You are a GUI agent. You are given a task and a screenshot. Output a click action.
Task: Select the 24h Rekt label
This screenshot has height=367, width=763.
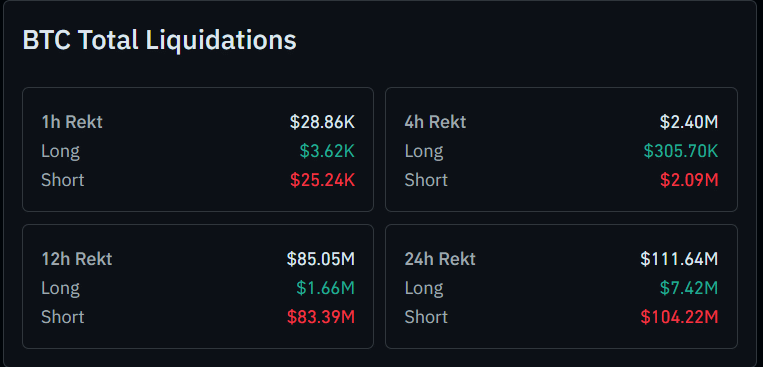(440, 259)
